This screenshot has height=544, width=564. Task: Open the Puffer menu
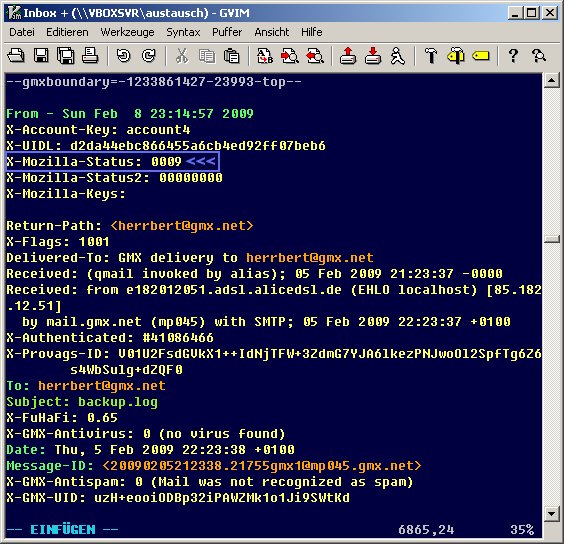[x=227, y=32]
